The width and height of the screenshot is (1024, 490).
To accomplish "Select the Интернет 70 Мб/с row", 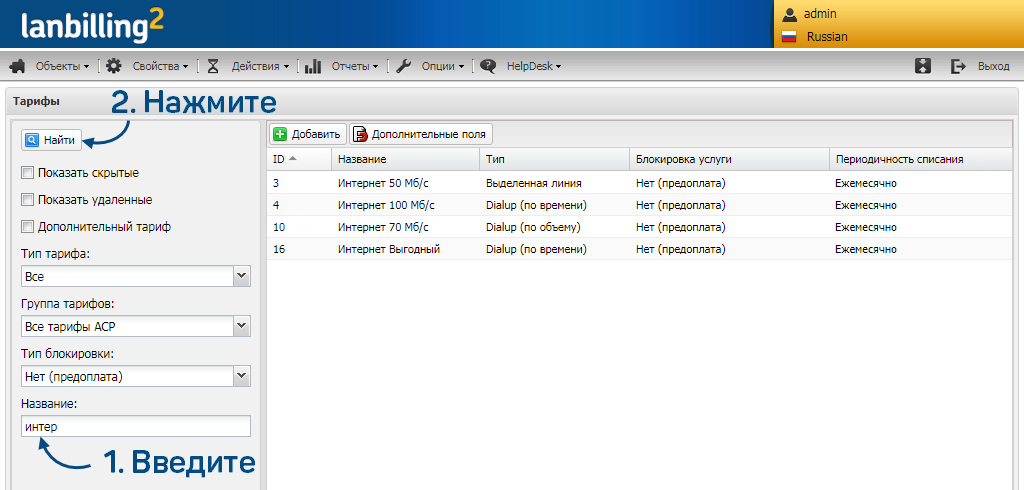I will (639, 227).
